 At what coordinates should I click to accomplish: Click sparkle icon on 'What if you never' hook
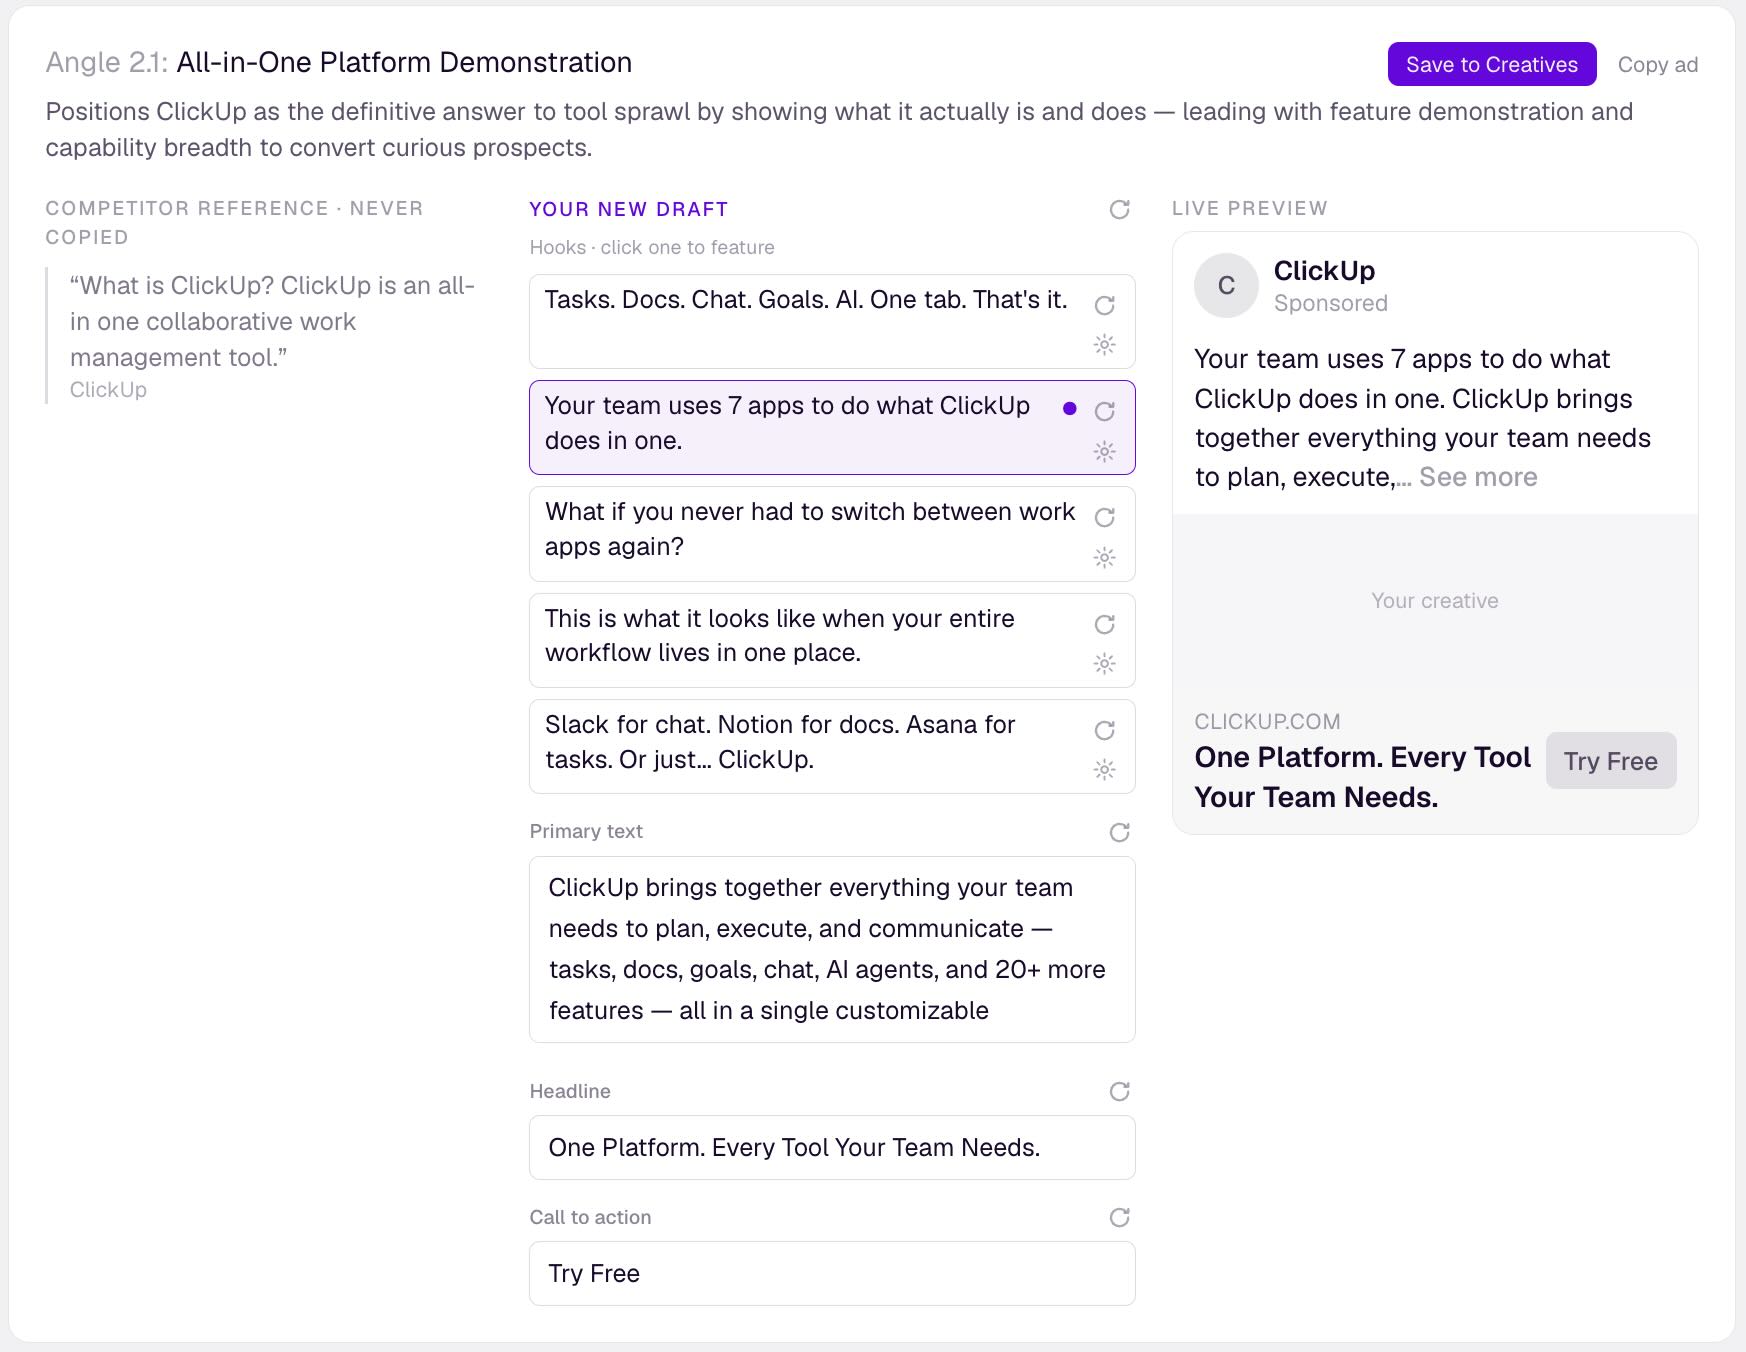pyautogui.click(x=1105, y=557)
